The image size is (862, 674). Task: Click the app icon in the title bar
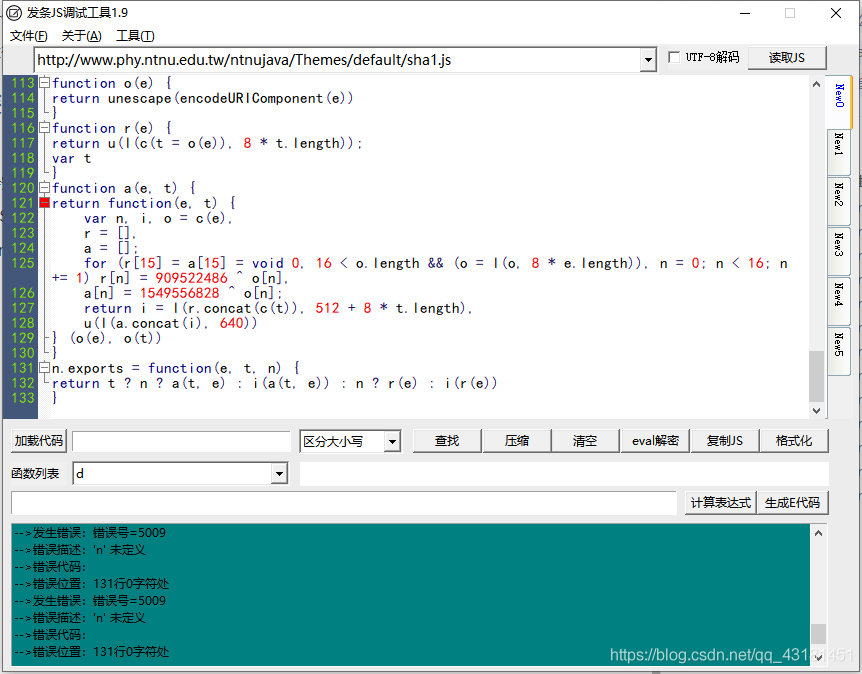point(13,12)
